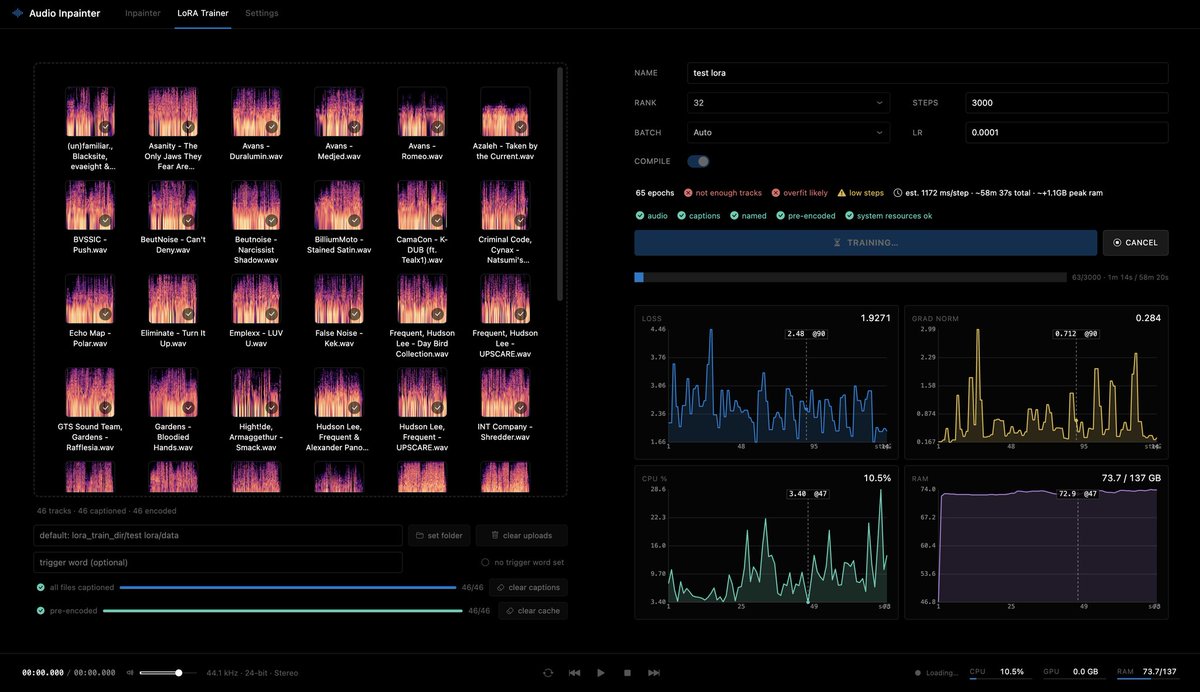Click the LOSS chart
The height and width of the screenshot is (692, 1200).
tap(766, 380)
